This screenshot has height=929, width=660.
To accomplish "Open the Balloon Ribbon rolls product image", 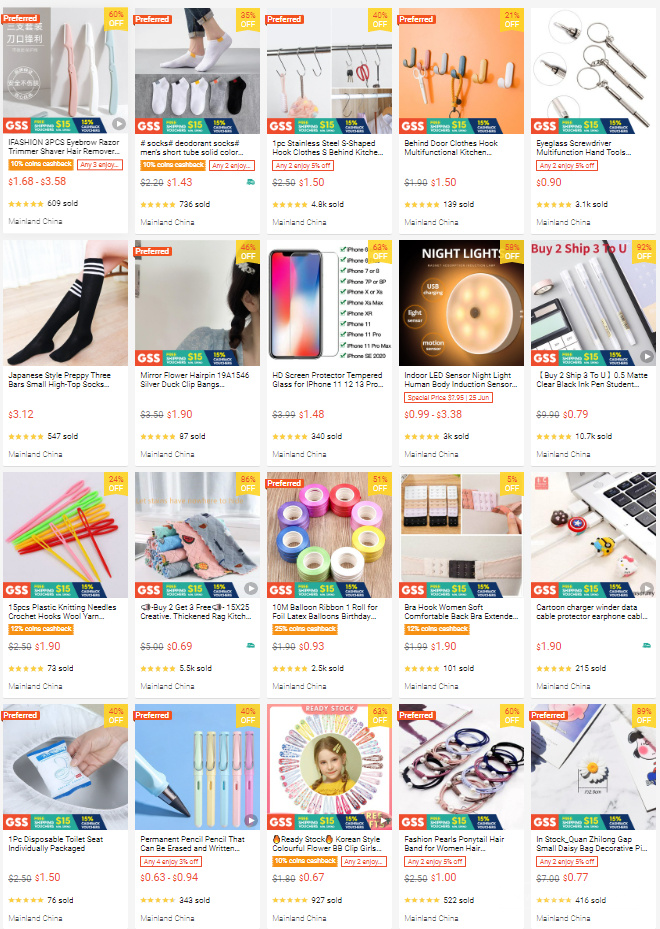I will point(329,535).
